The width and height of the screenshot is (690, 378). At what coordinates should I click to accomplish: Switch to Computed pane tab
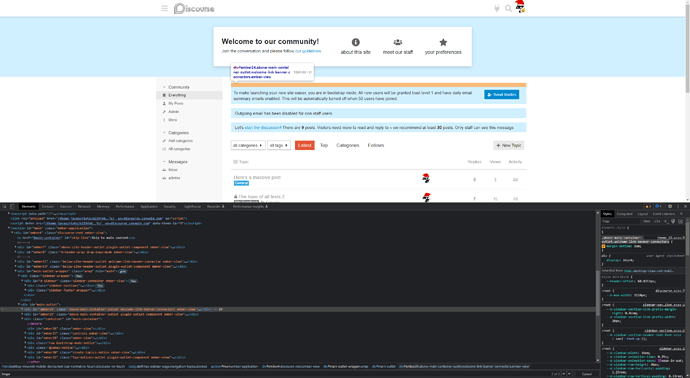pyautogui.click(x=624, y=214)
